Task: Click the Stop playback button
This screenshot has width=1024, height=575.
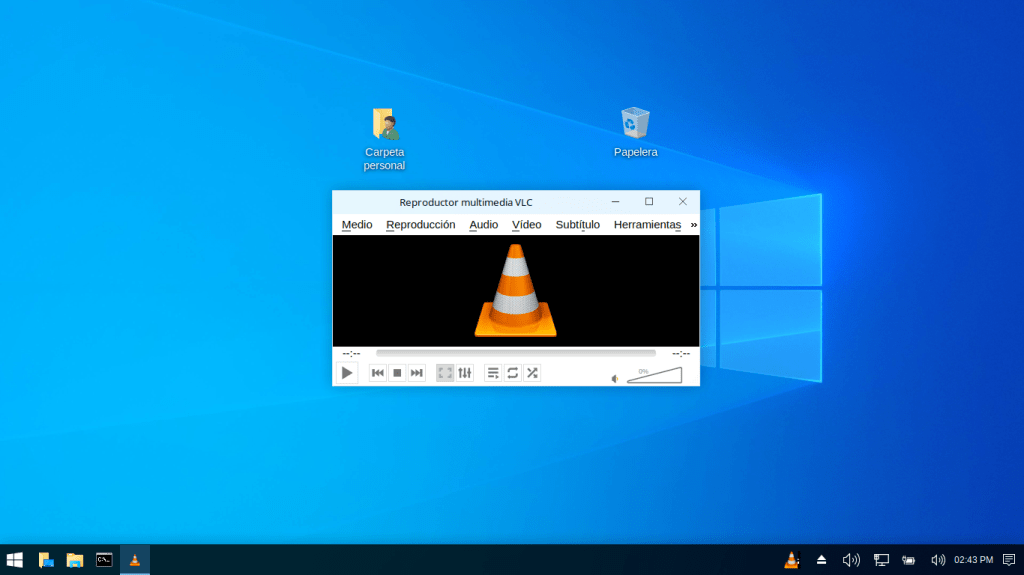Action: pyautogui.click(x=397, y=373)
